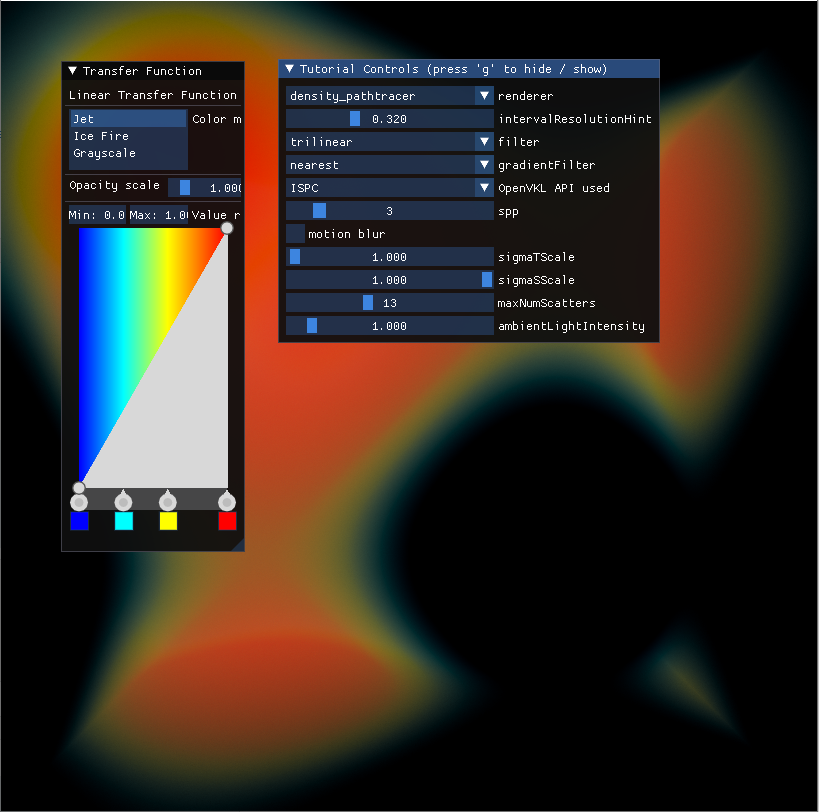
Task: Pick the blue color swatch
Action: (x=79, y=521)
